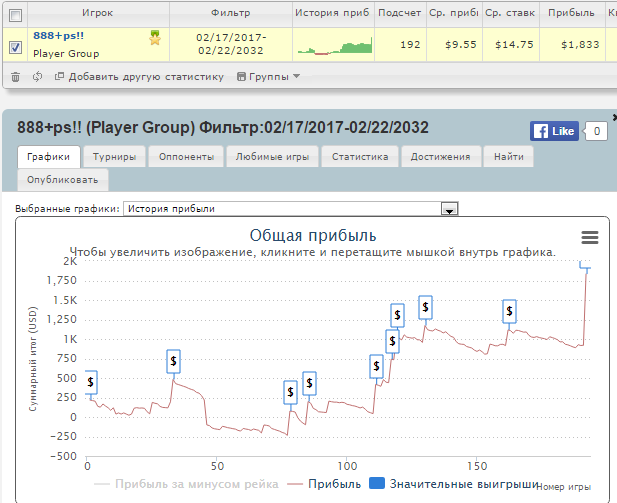
Task: Click the История прибыли combo box field
Action: 291,209
